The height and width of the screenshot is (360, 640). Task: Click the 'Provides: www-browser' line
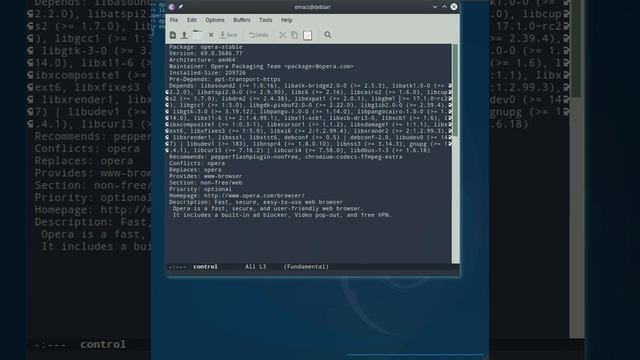pyautogui.click(x=205, y=176)
